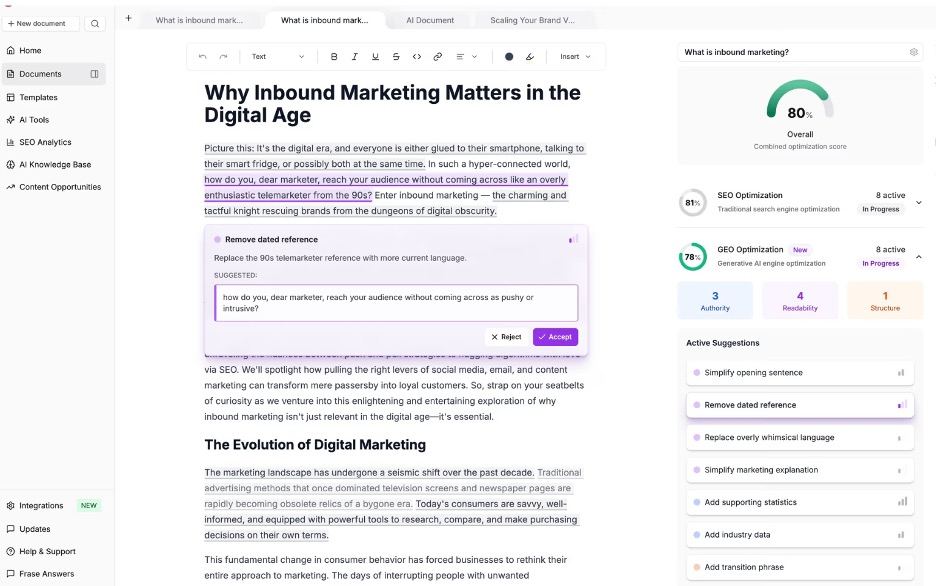Accept the suggested rewrite
This screenshot has height=586, width=936.
555,337
